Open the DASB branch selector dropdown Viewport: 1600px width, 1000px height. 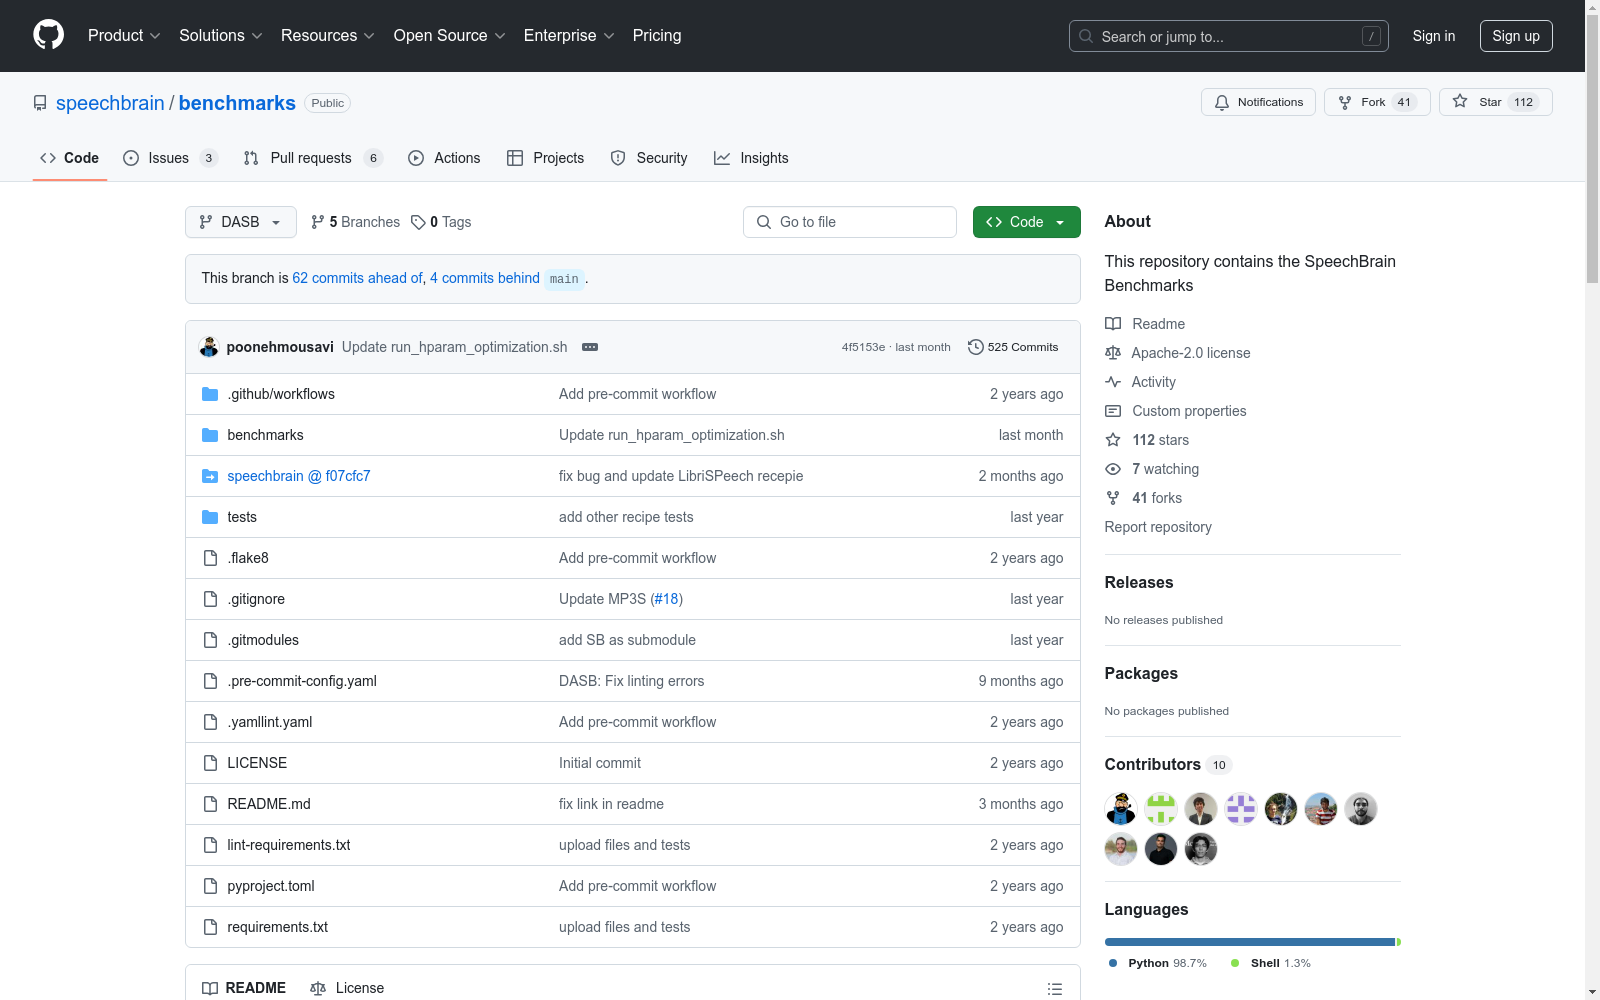241,222
